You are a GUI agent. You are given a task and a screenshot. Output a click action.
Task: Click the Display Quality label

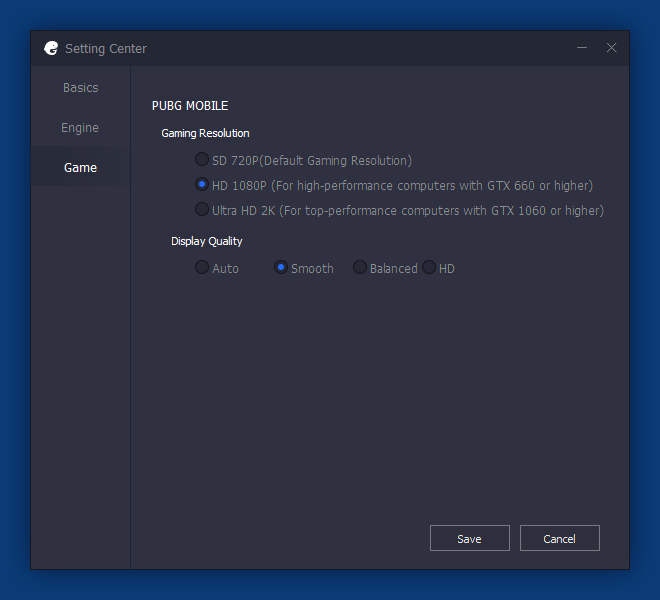point(207,241)
